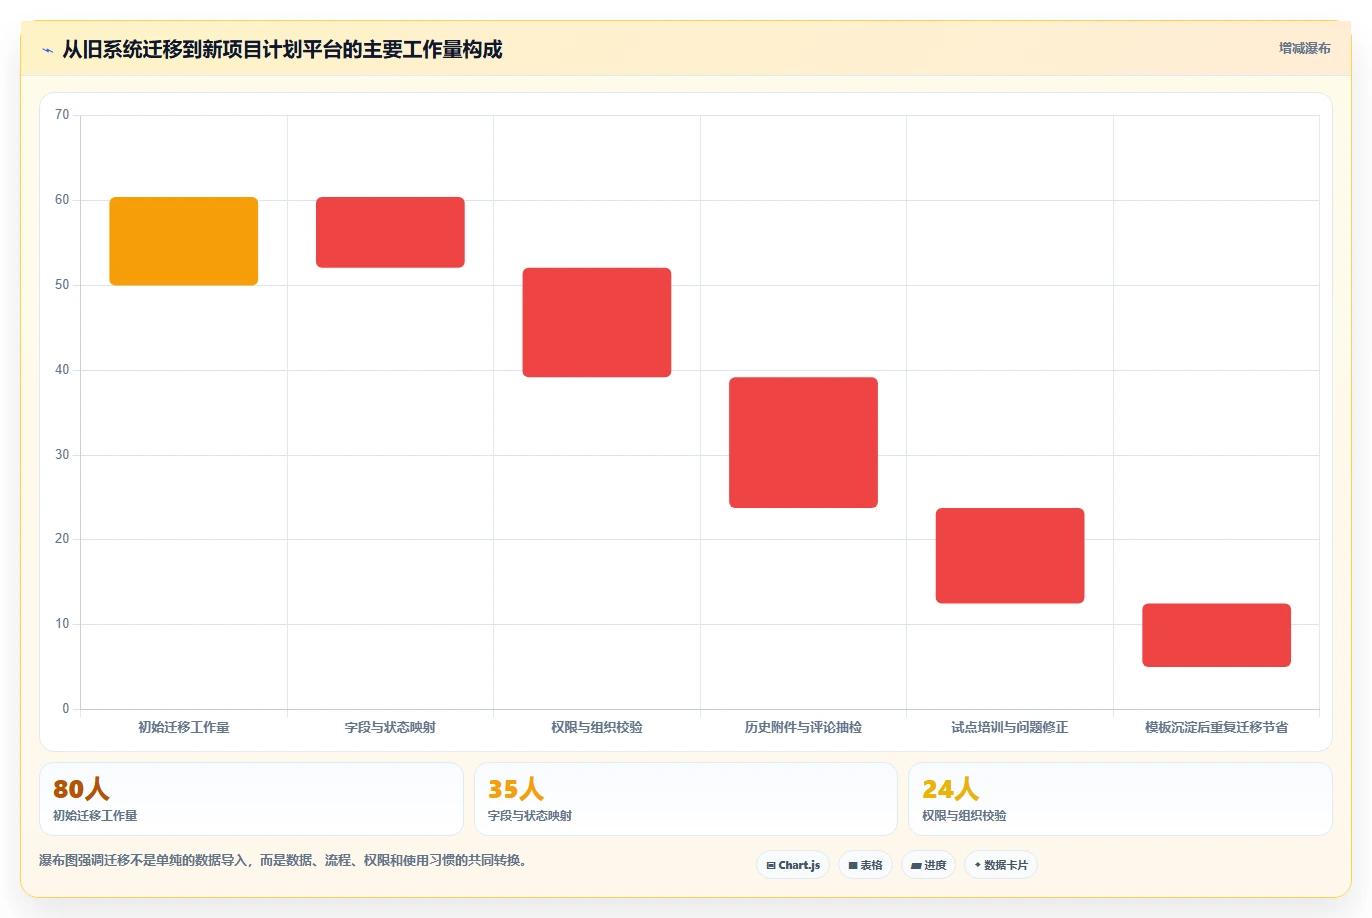Viewport: 1372px width, 918px height.
Task: Click the 24人 data card
Action: click(1120, 799)
